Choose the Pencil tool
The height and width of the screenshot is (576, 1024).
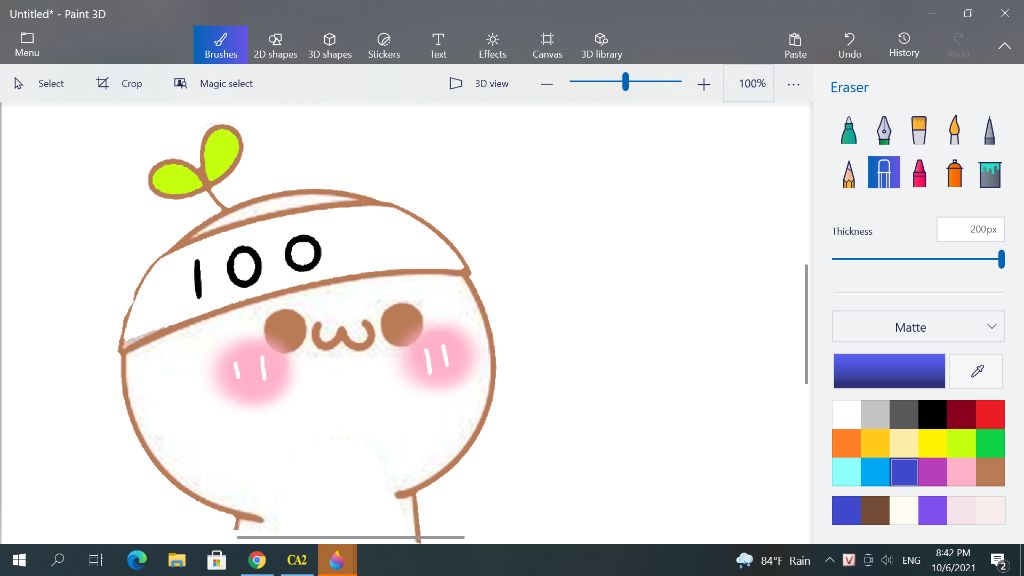pyautogui.click(x=848, y=173)
